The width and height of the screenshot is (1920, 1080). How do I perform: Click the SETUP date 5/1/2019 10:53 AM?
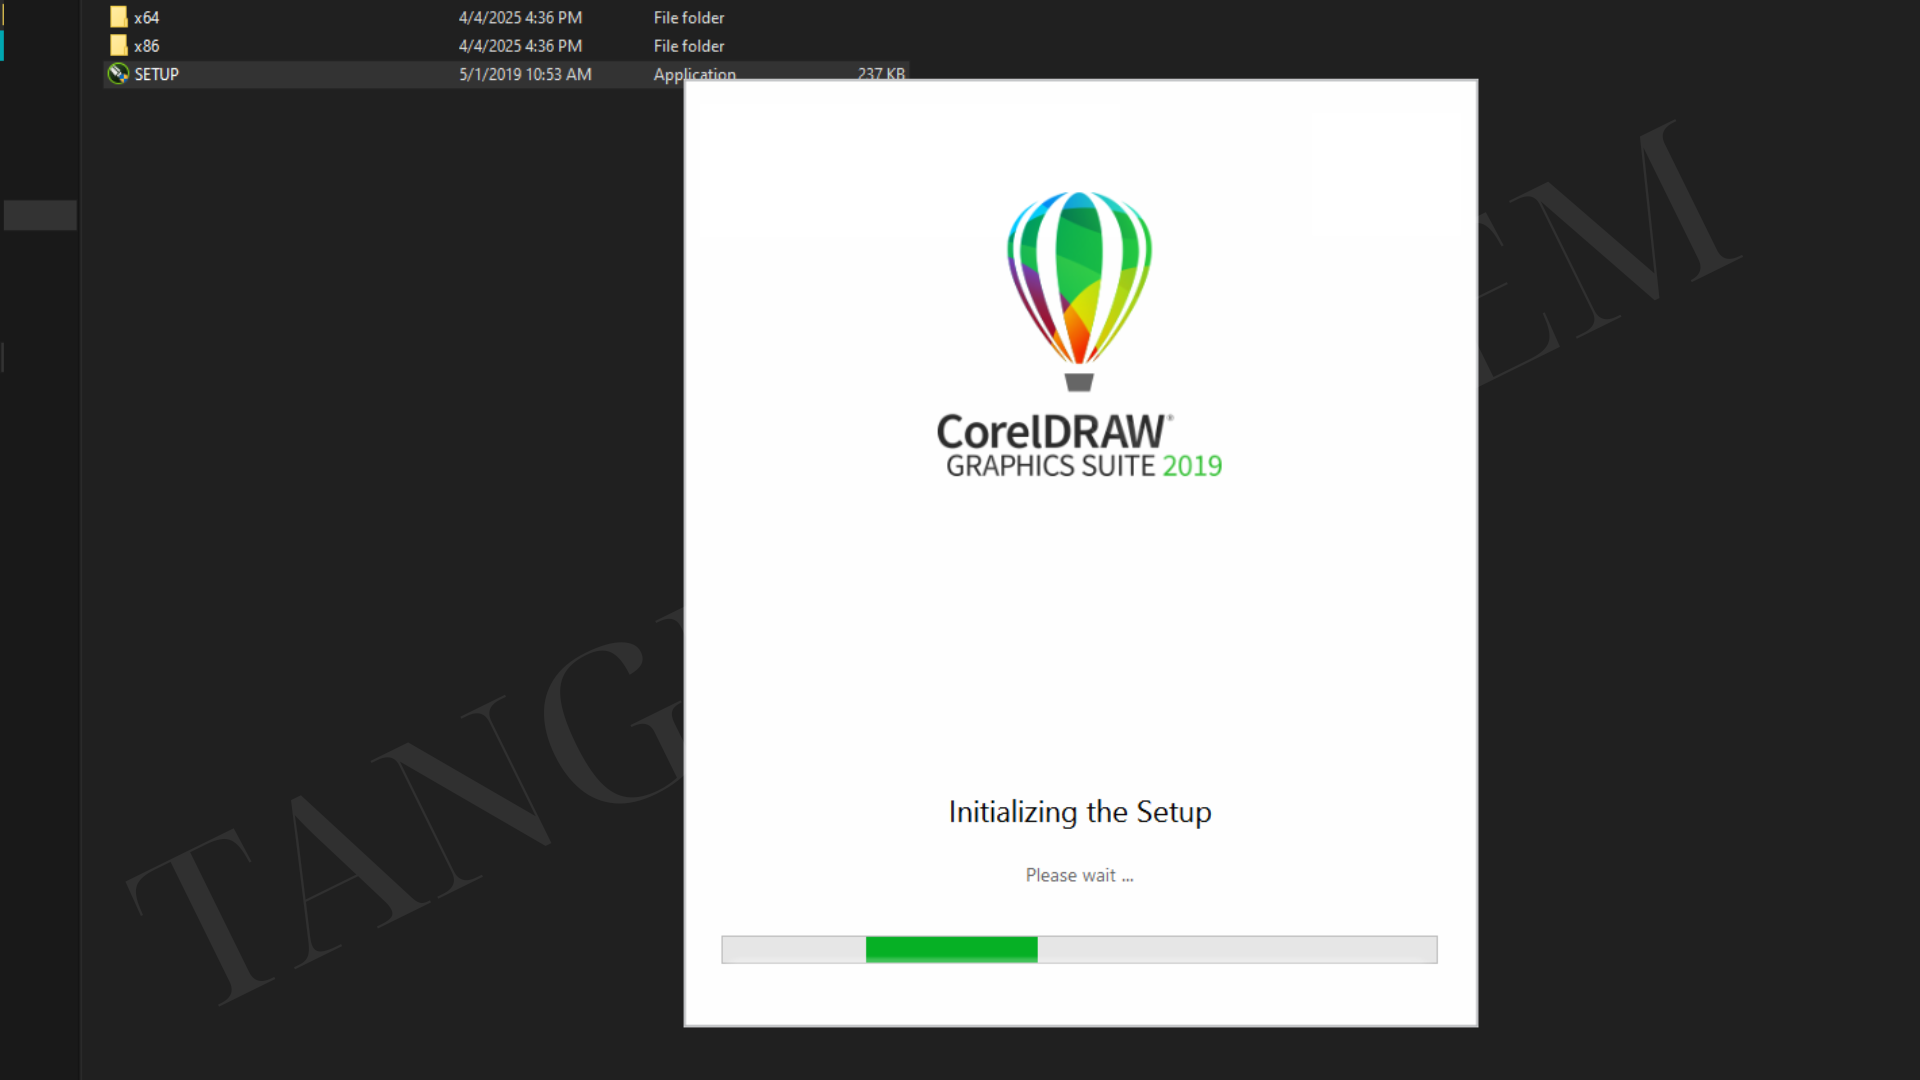click(x=525, y=74)
